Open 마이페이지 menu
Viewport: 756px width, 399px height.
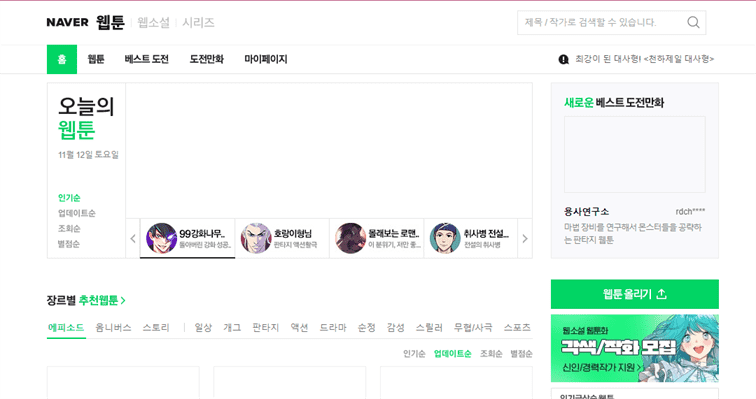[x=266, y=59]
